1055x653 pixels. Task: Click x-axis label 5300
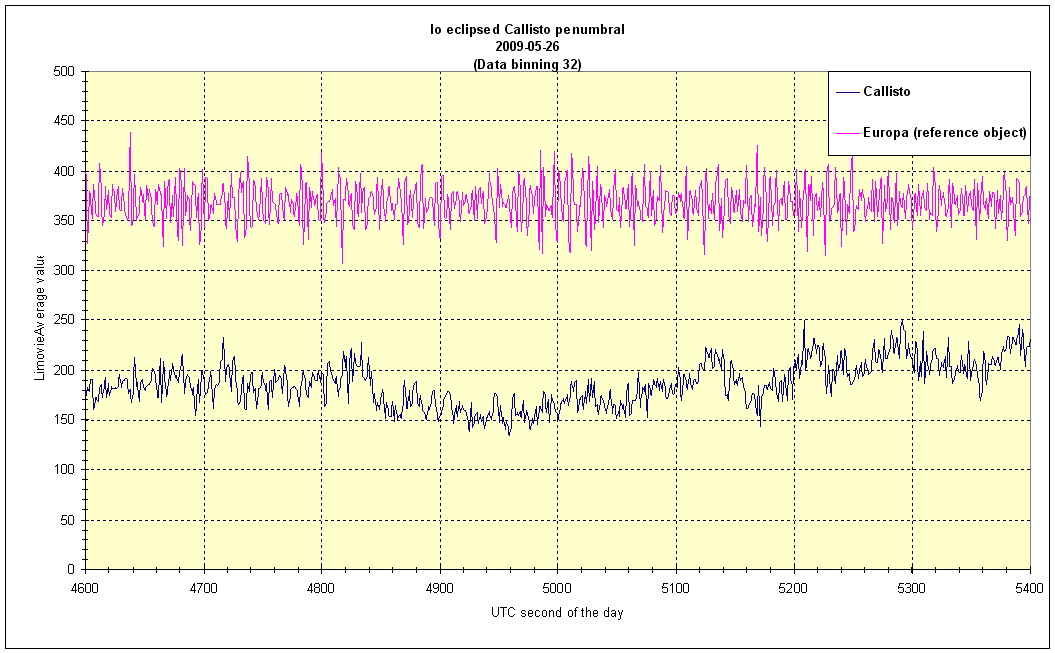coord(912,588)
